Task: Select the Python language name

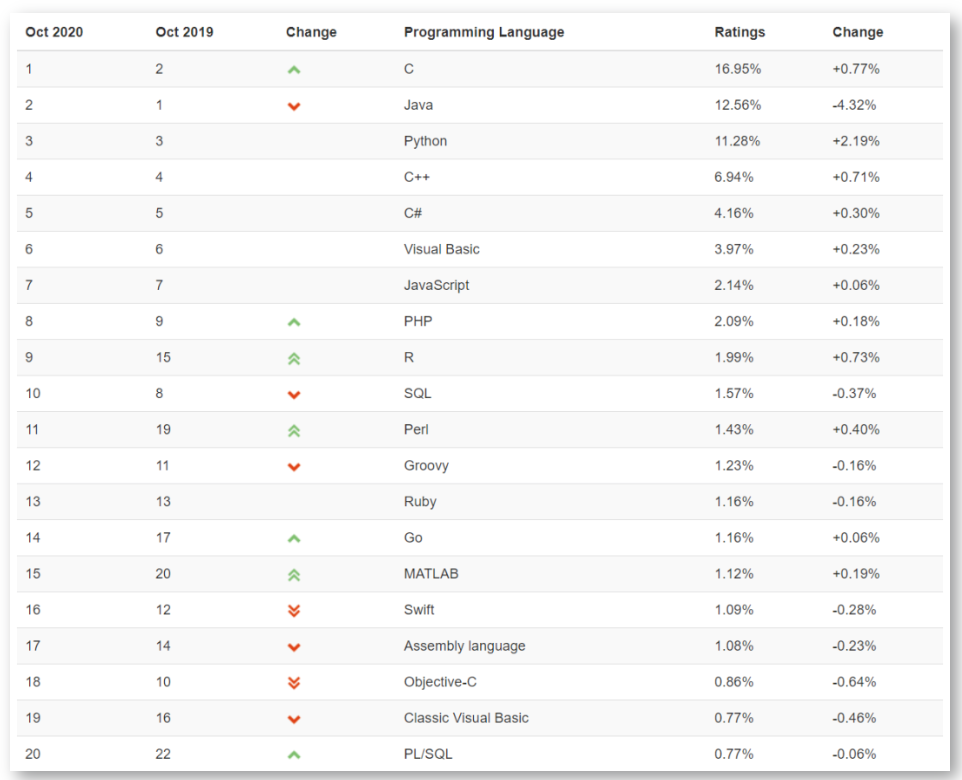Action: click(x=425, y=141)
